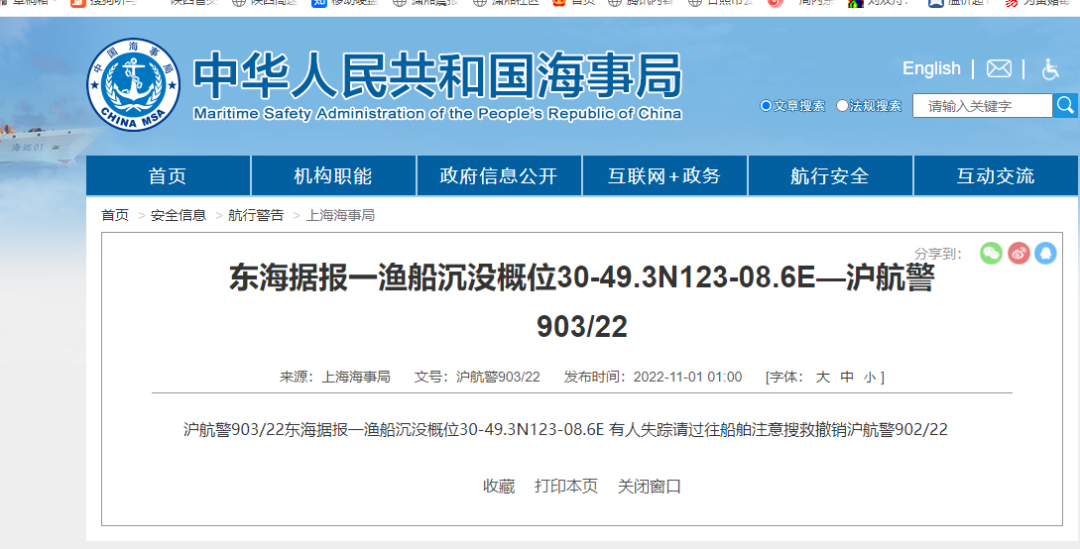Switch site language to English

[931, 69]
